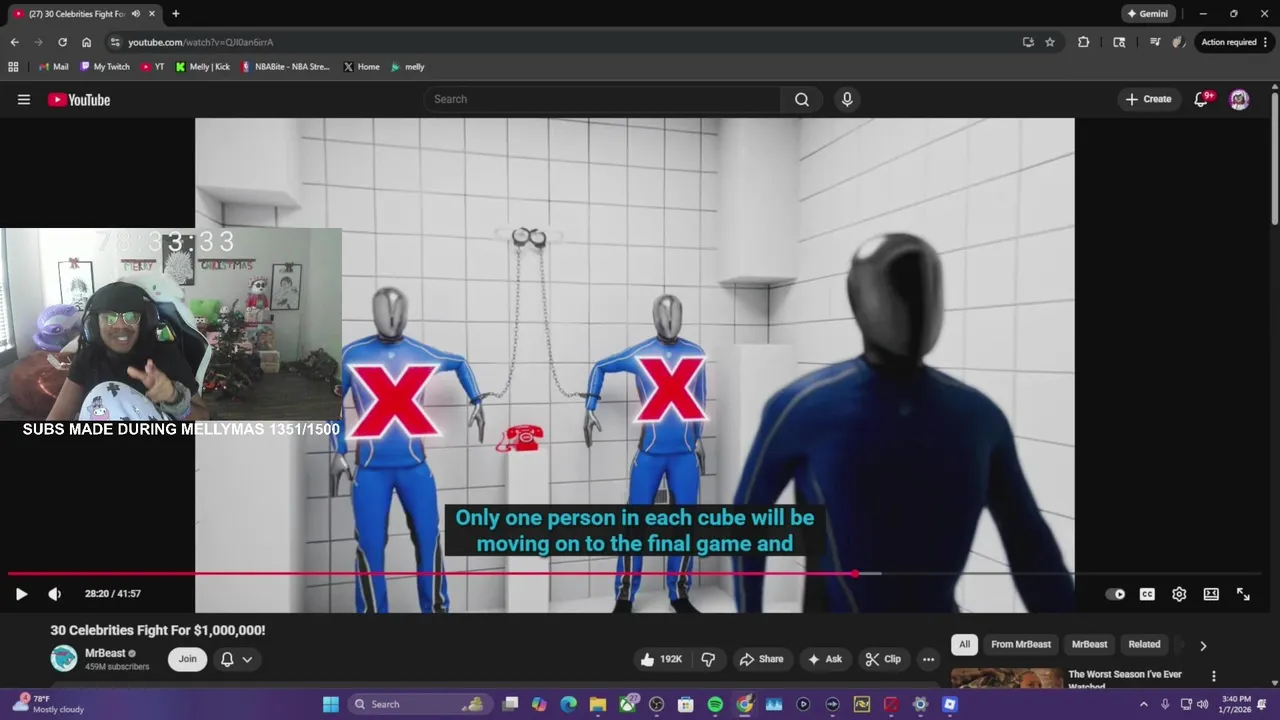Create a Clip of the video
The width and height of the screenshot is (1280, 720).
click(x=883, y=659)
